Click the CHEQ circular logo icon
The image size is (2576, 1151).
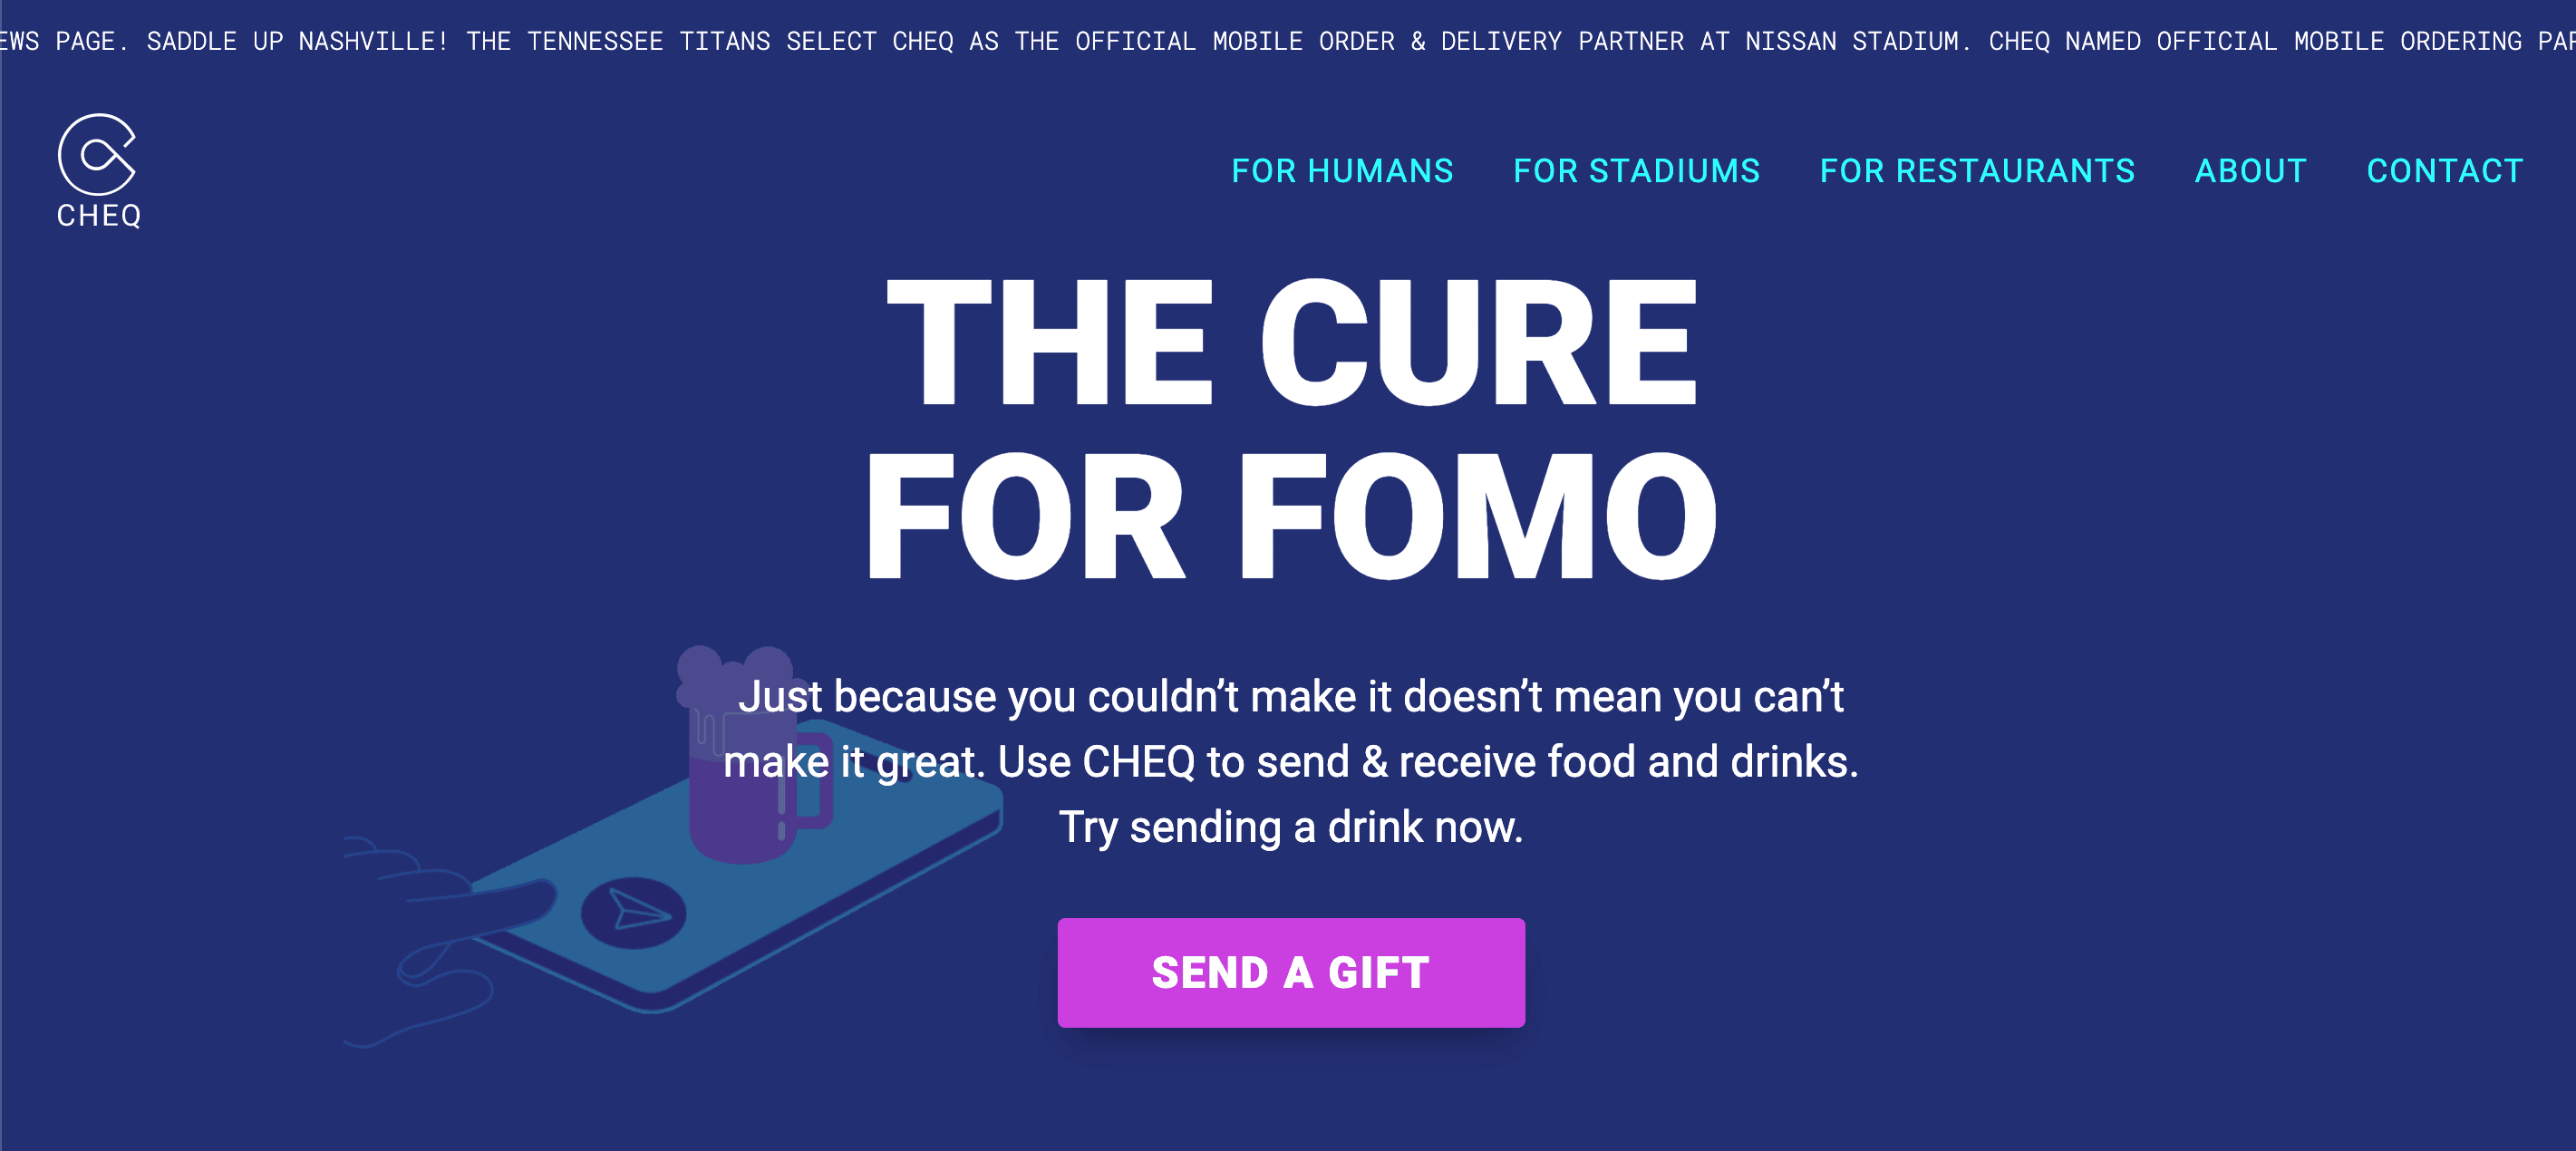point(97,154)
